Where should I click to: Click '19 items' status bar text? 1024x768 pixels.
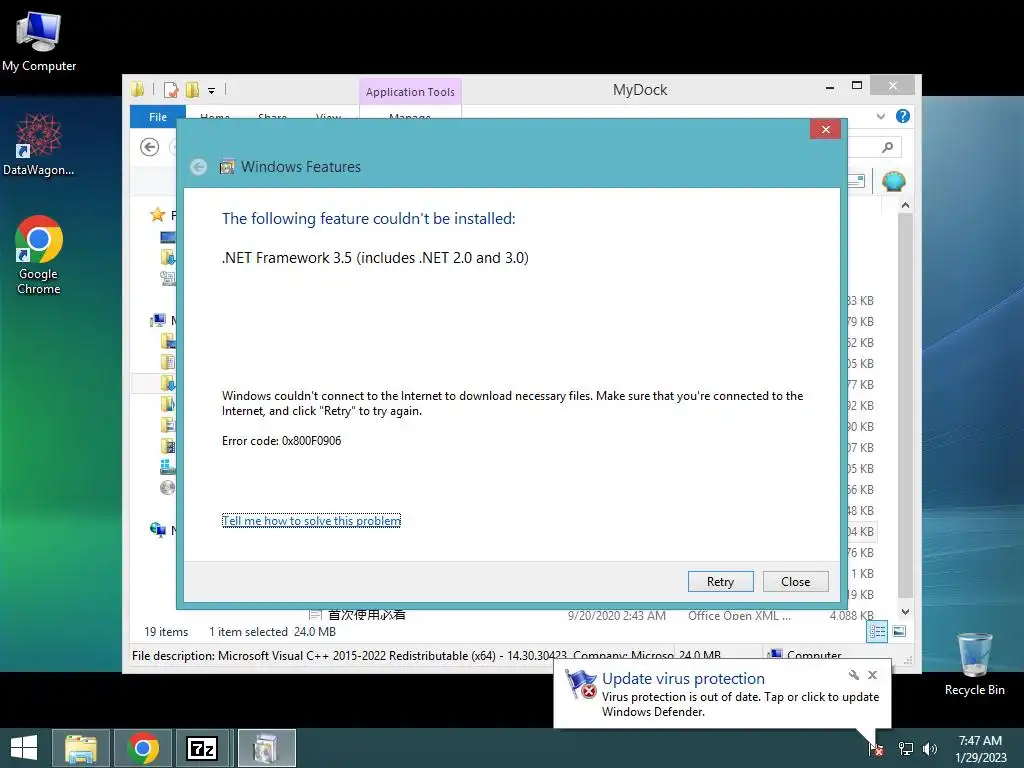point(166,632)
